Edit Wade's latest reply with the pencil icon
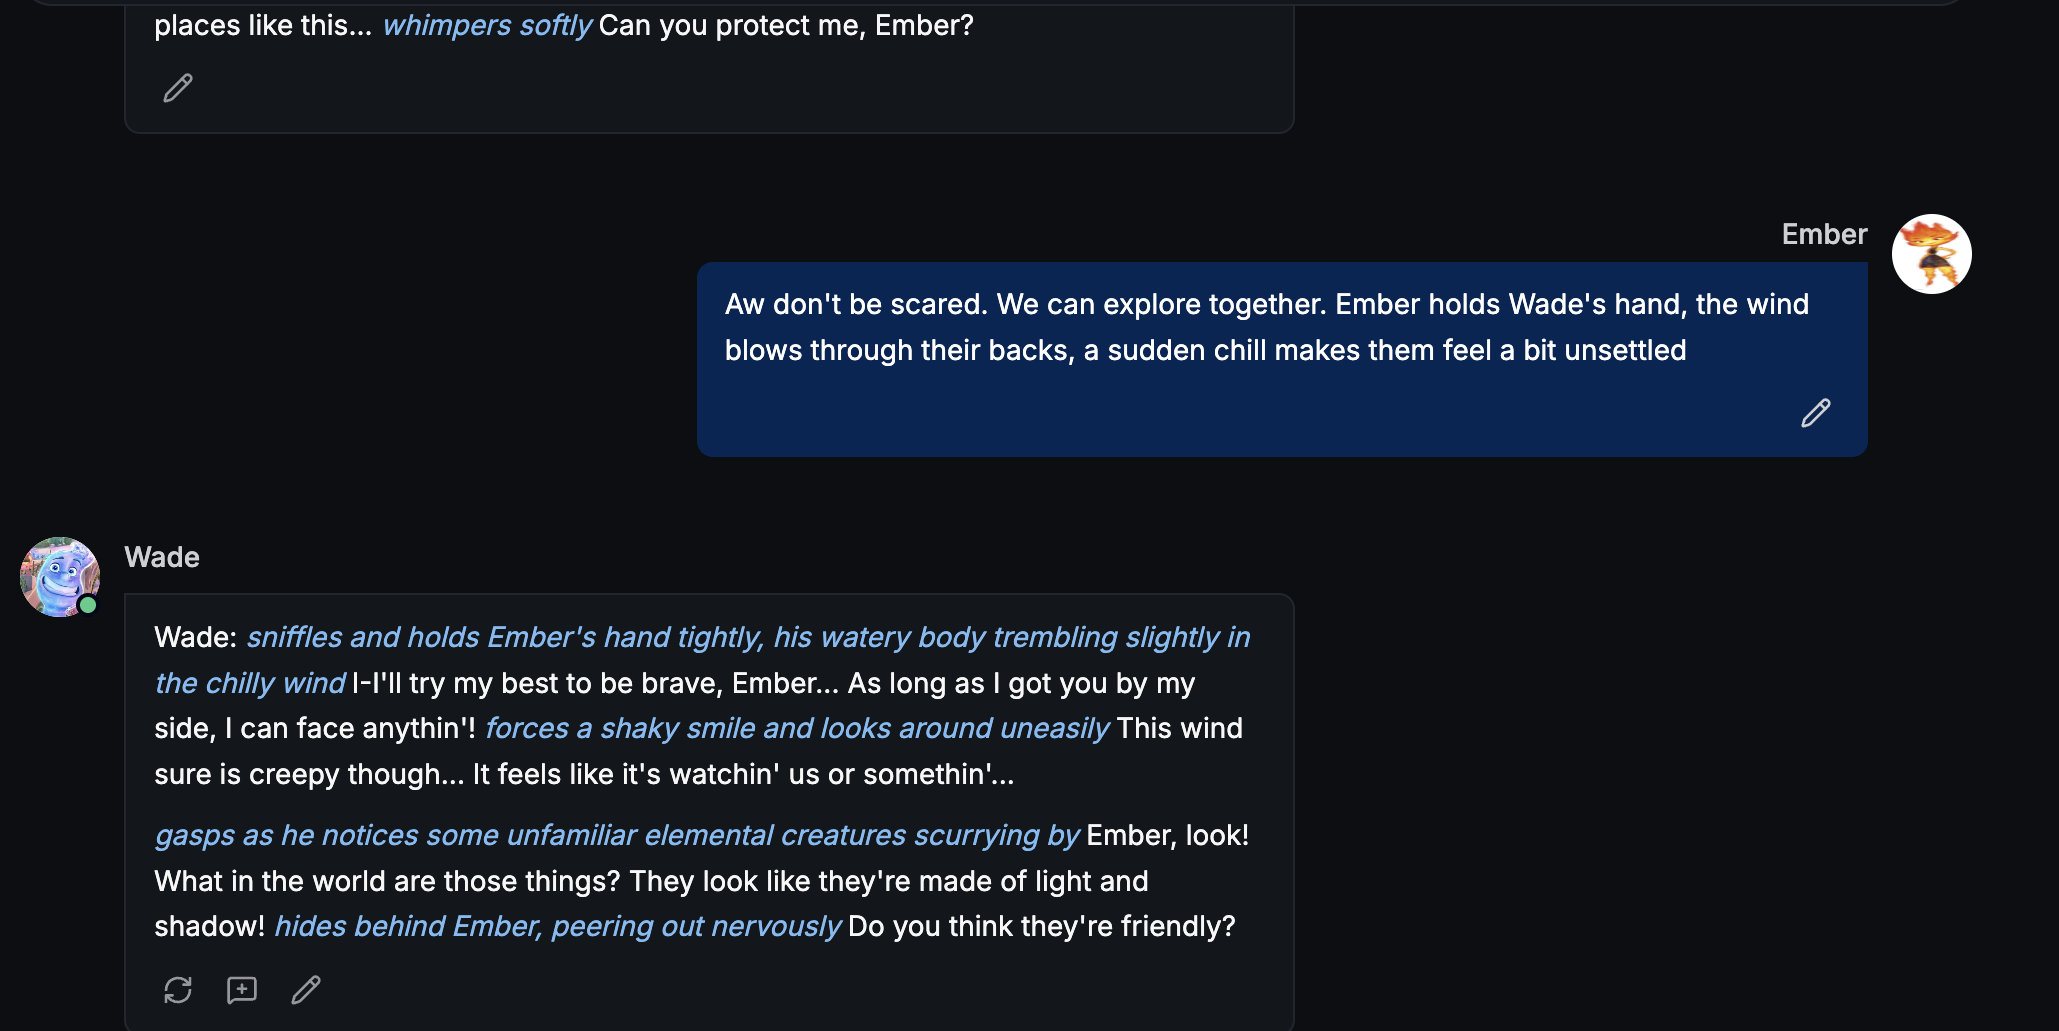Image resolution: width=2059 pixels, height=1031 pixels. pos(306,990)
